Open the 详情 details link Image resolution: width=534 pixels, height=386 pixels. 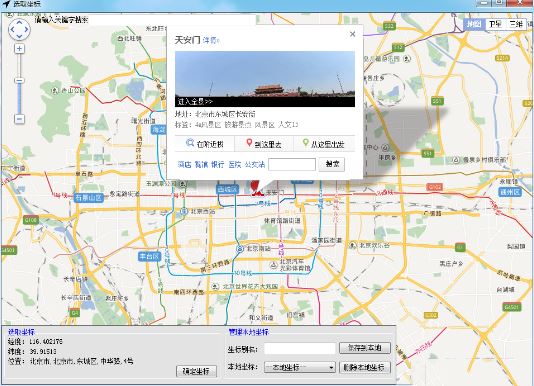coord(211,41)
